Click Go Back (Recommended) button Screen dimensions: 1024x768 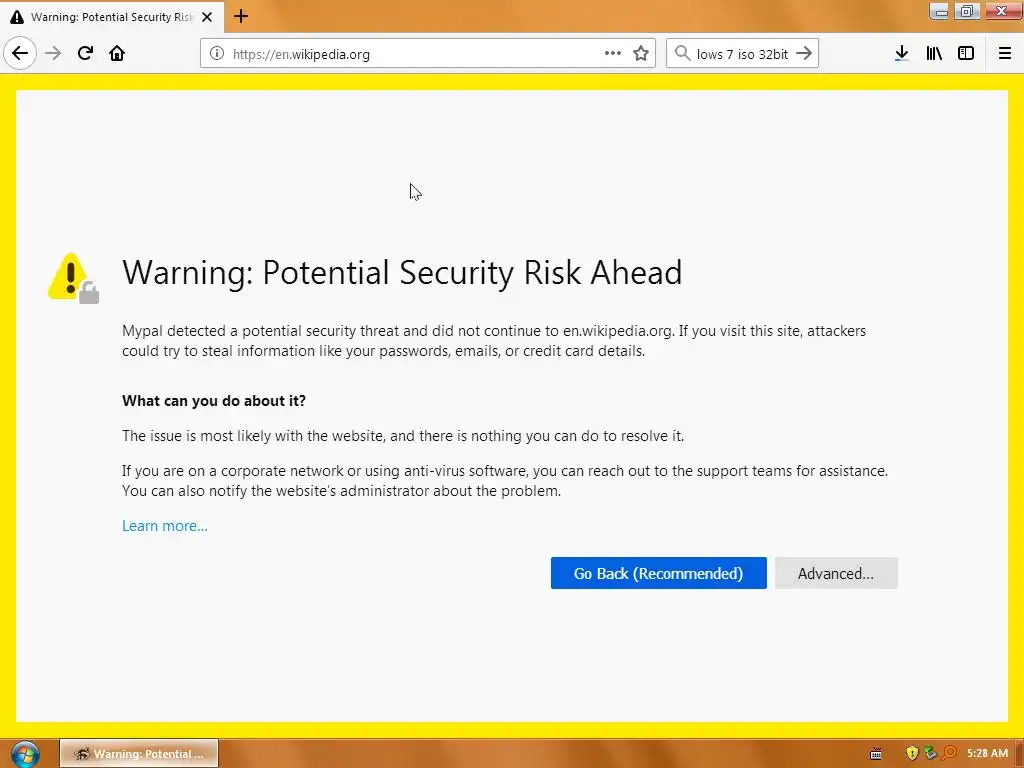658,573
